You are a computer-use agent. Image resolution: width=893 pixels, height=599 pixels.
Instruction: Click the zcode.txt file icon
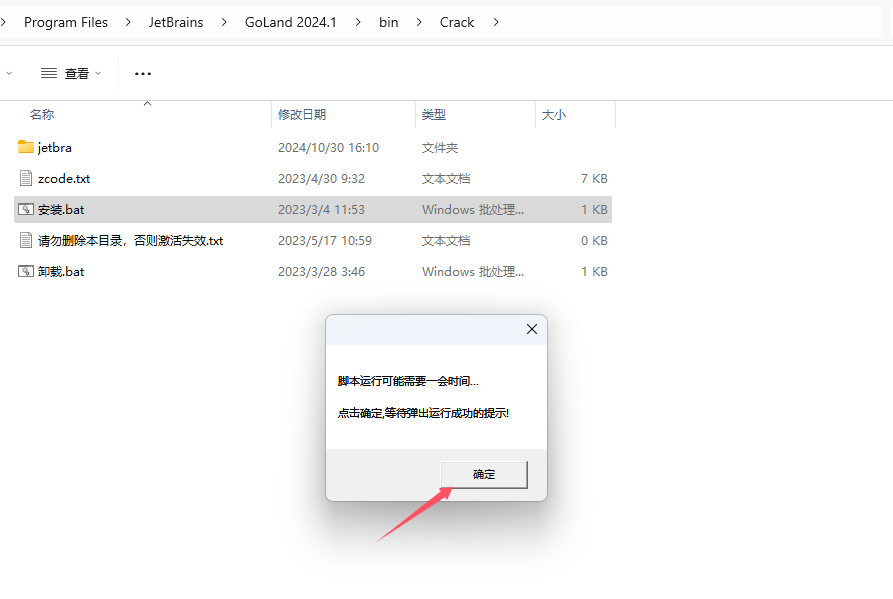click(26, 178)
